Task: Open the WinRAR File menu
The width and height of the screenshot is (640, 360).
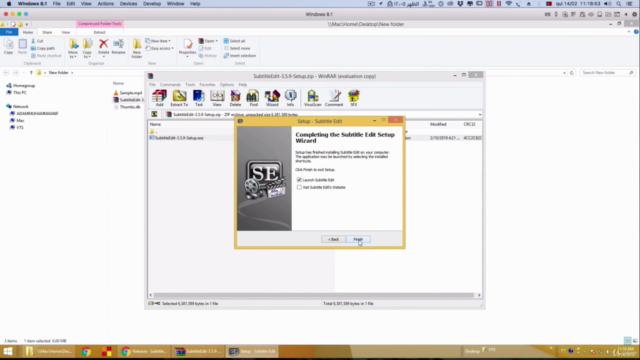Action: click(152, 84)
